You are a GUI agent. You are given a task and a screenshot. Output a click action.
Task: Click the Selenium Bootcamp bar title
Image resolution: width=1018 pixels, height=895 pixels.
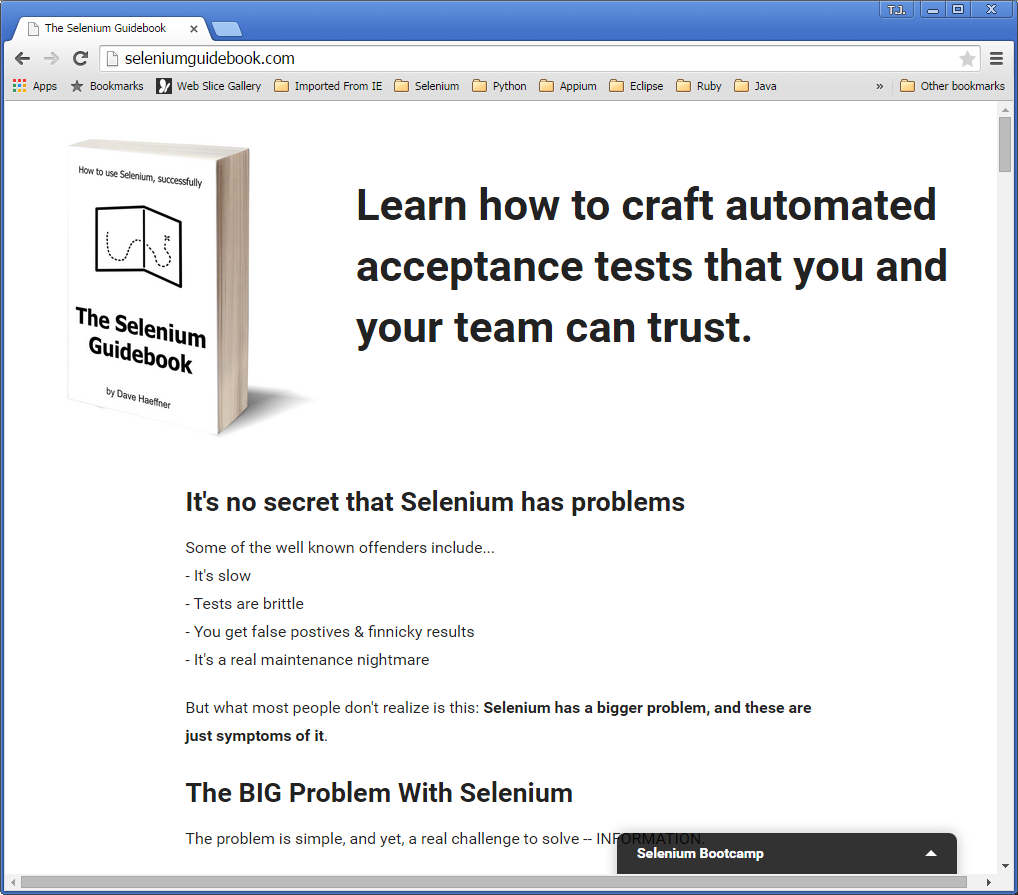tap(700, 853)
